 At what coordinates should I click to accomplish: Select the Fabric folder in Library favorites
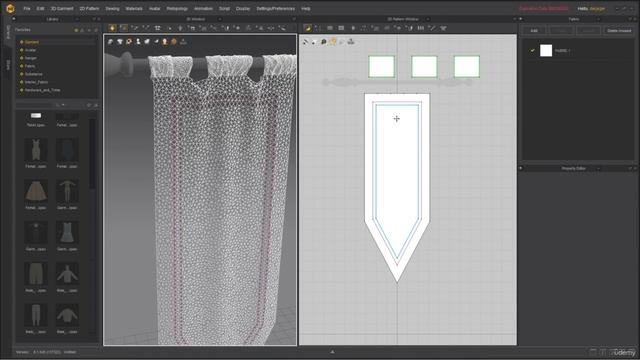[x=30, y=66]
